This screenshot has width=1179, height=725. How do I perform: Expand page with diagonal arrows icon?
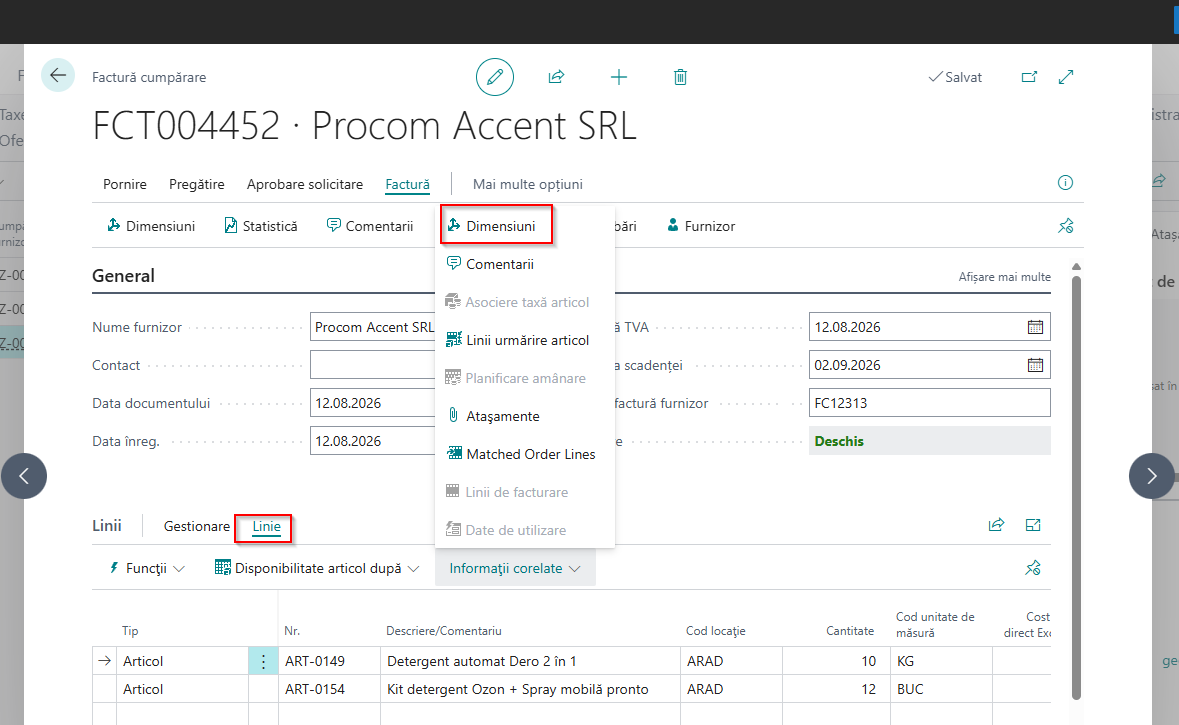(1066, 77)
